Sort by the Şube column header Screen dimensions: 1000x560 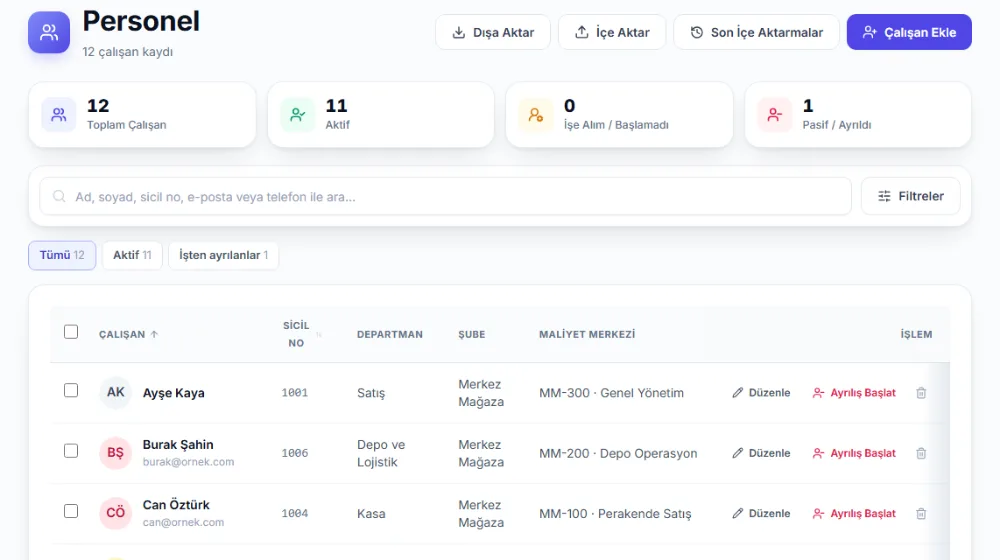click(x=472, y=334)
